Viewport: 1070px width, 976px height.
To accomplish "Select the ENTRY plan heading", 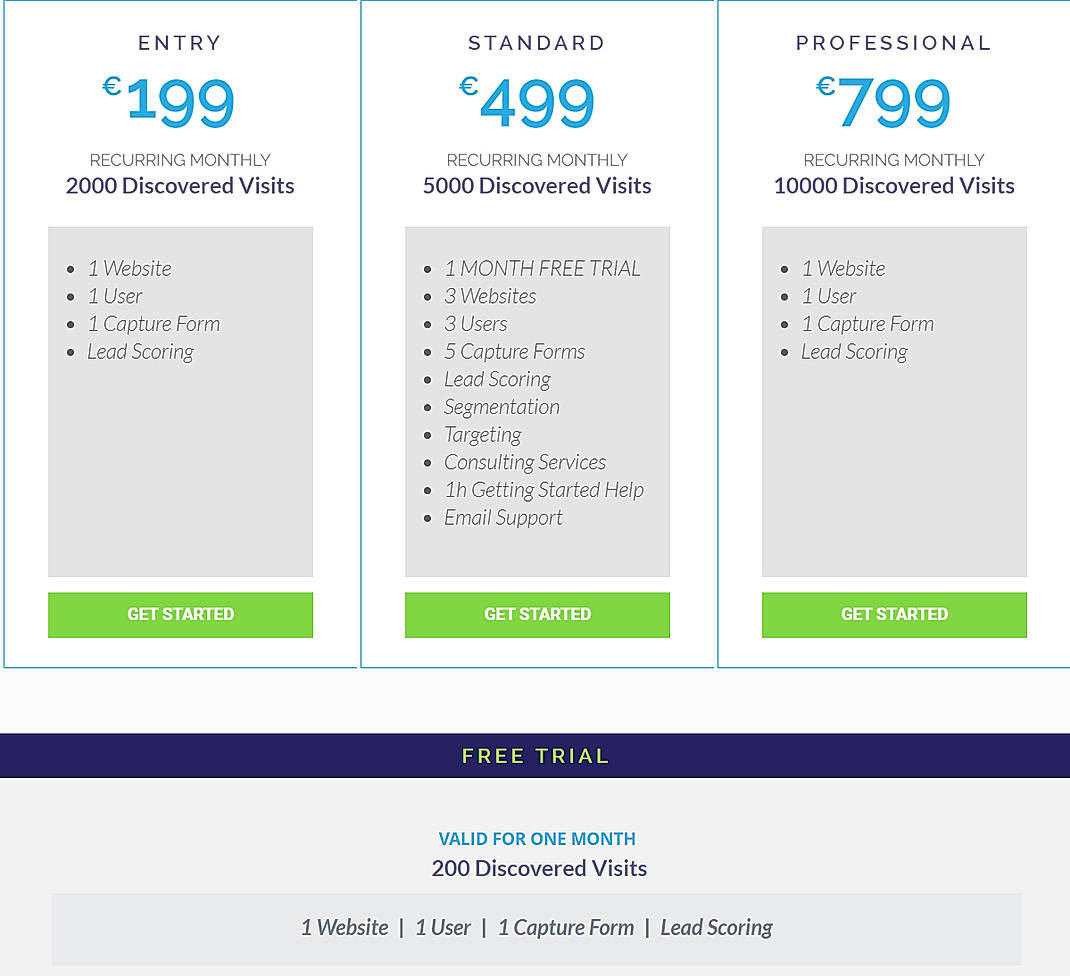I will 180,43.
